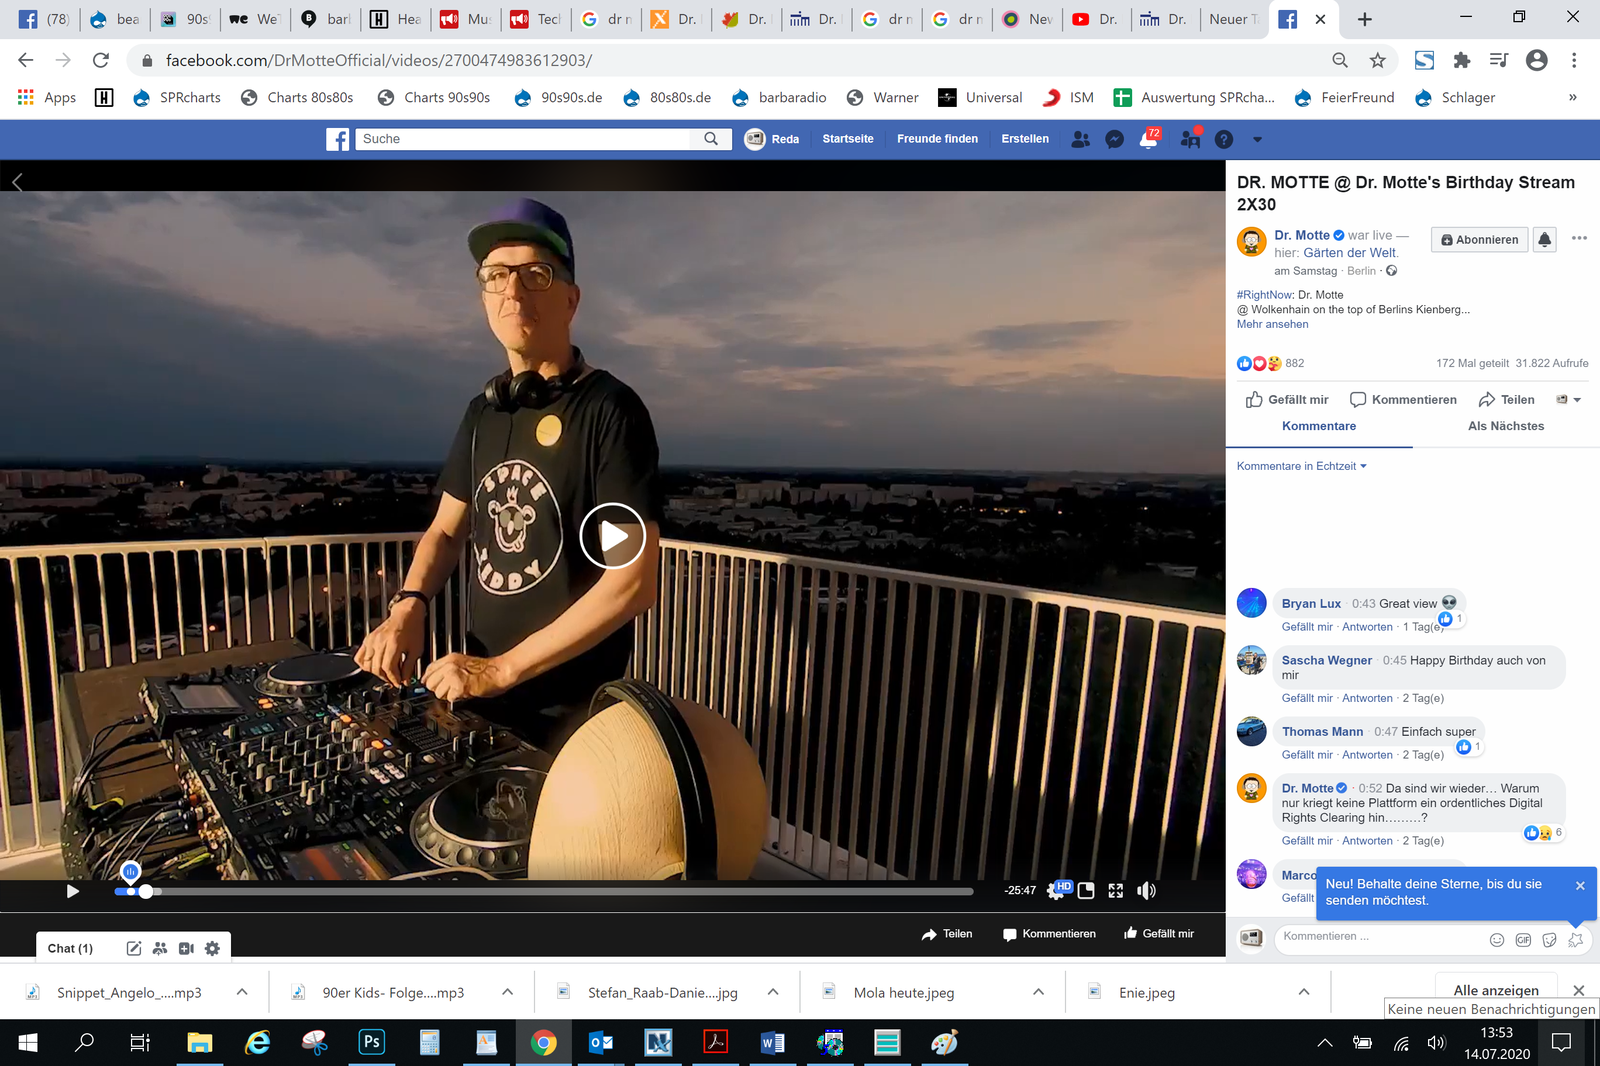Switch to the Als Nächstes tab

coord(1505,426)
